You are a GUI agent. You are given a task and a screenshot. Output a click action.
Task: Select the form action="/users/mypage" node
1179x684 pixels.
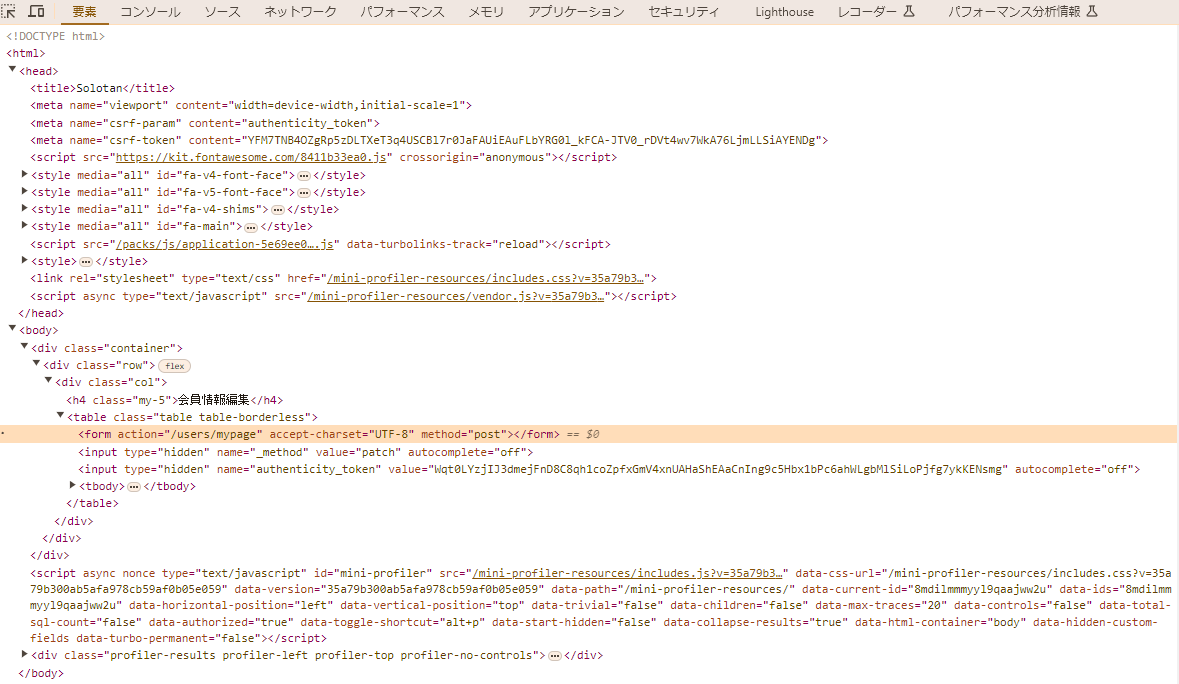point(319,434)
